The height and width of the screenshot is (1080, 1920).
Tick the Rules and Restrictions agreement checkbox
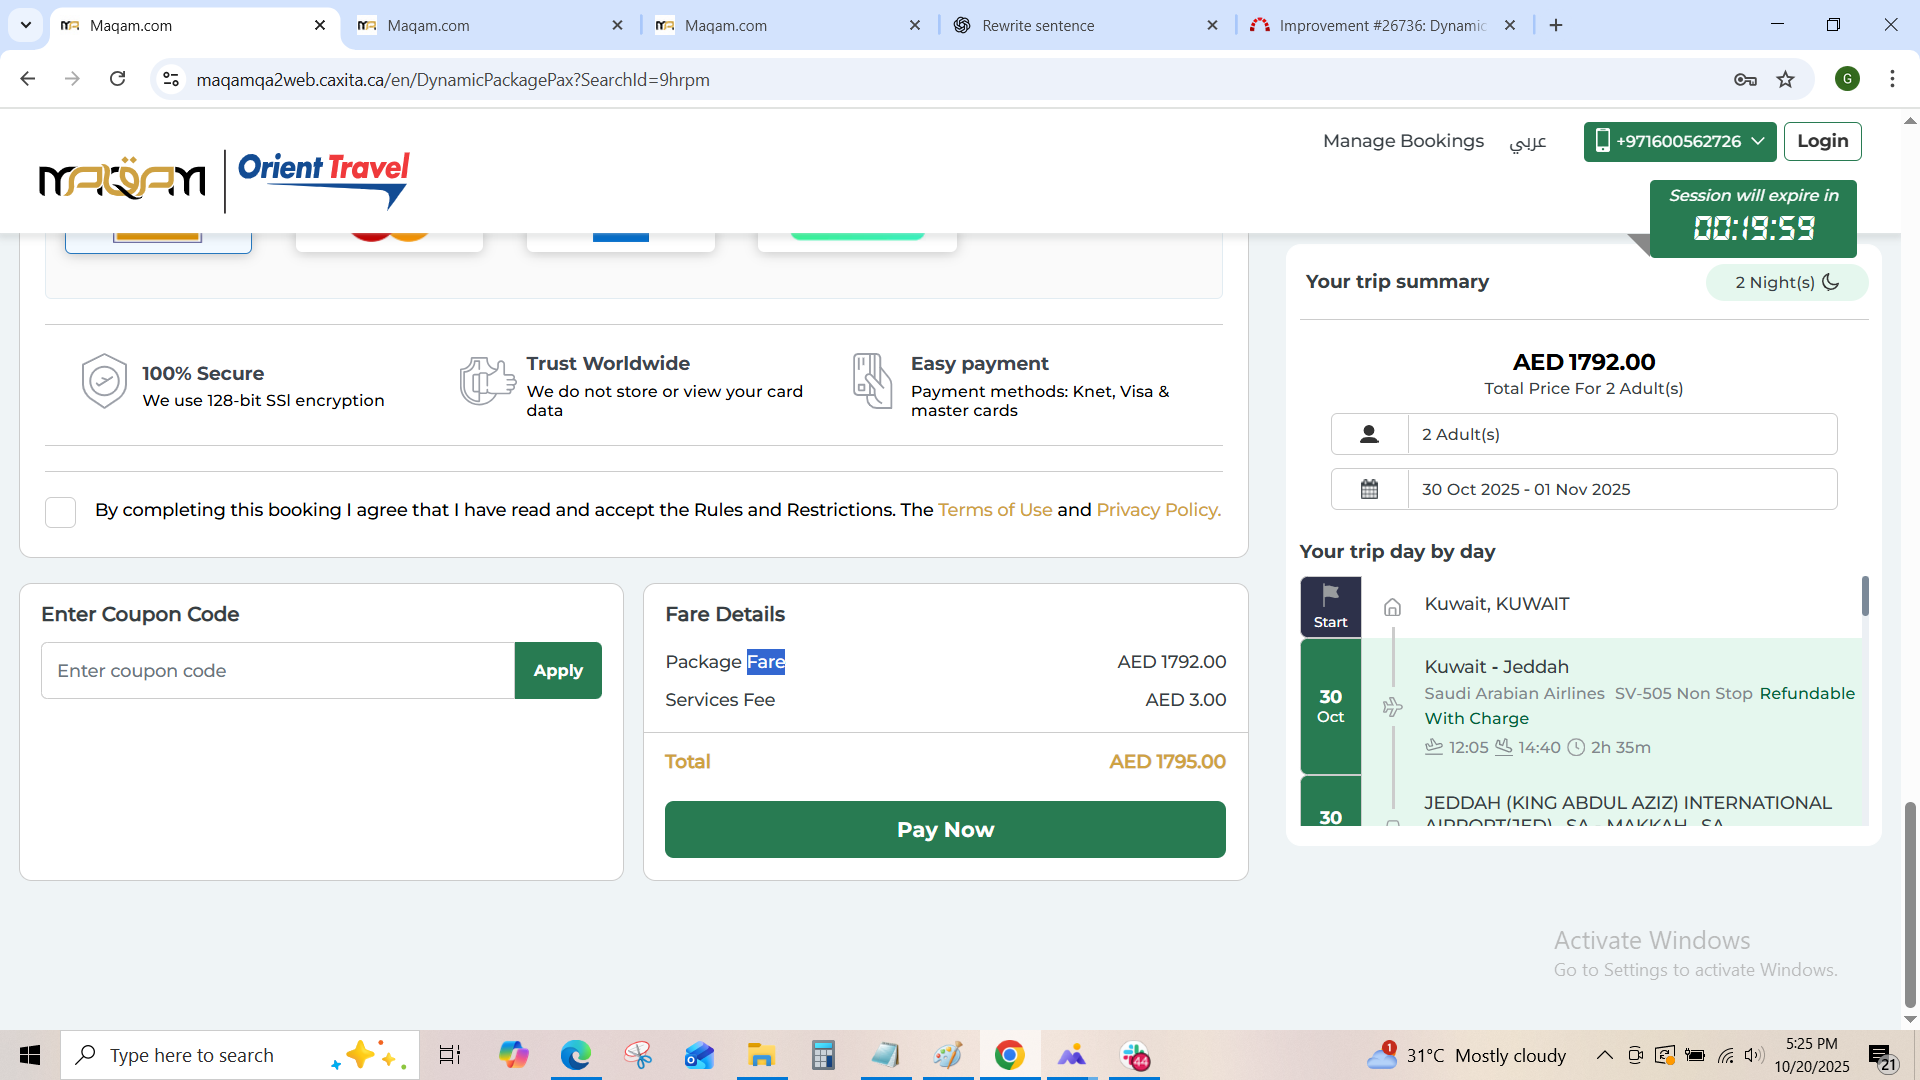point(61,512)
